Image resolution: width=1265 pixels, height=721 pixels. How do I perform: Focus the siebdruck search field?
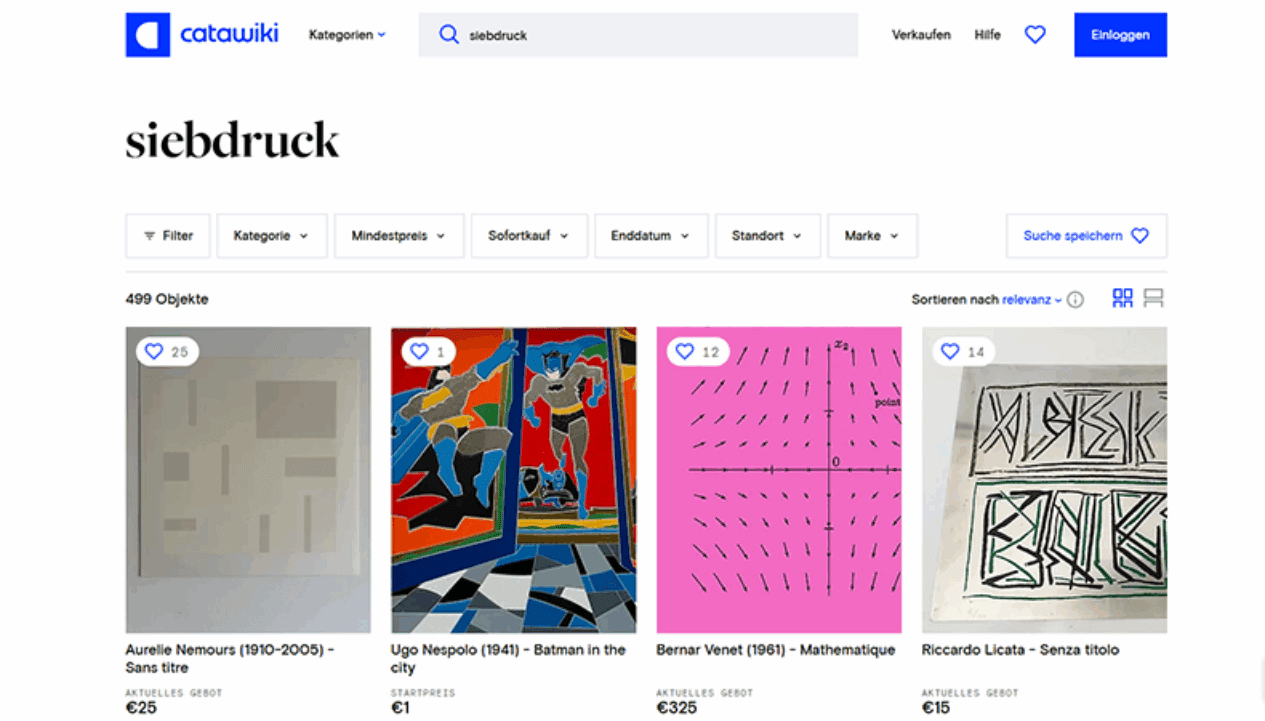[638, 35]
